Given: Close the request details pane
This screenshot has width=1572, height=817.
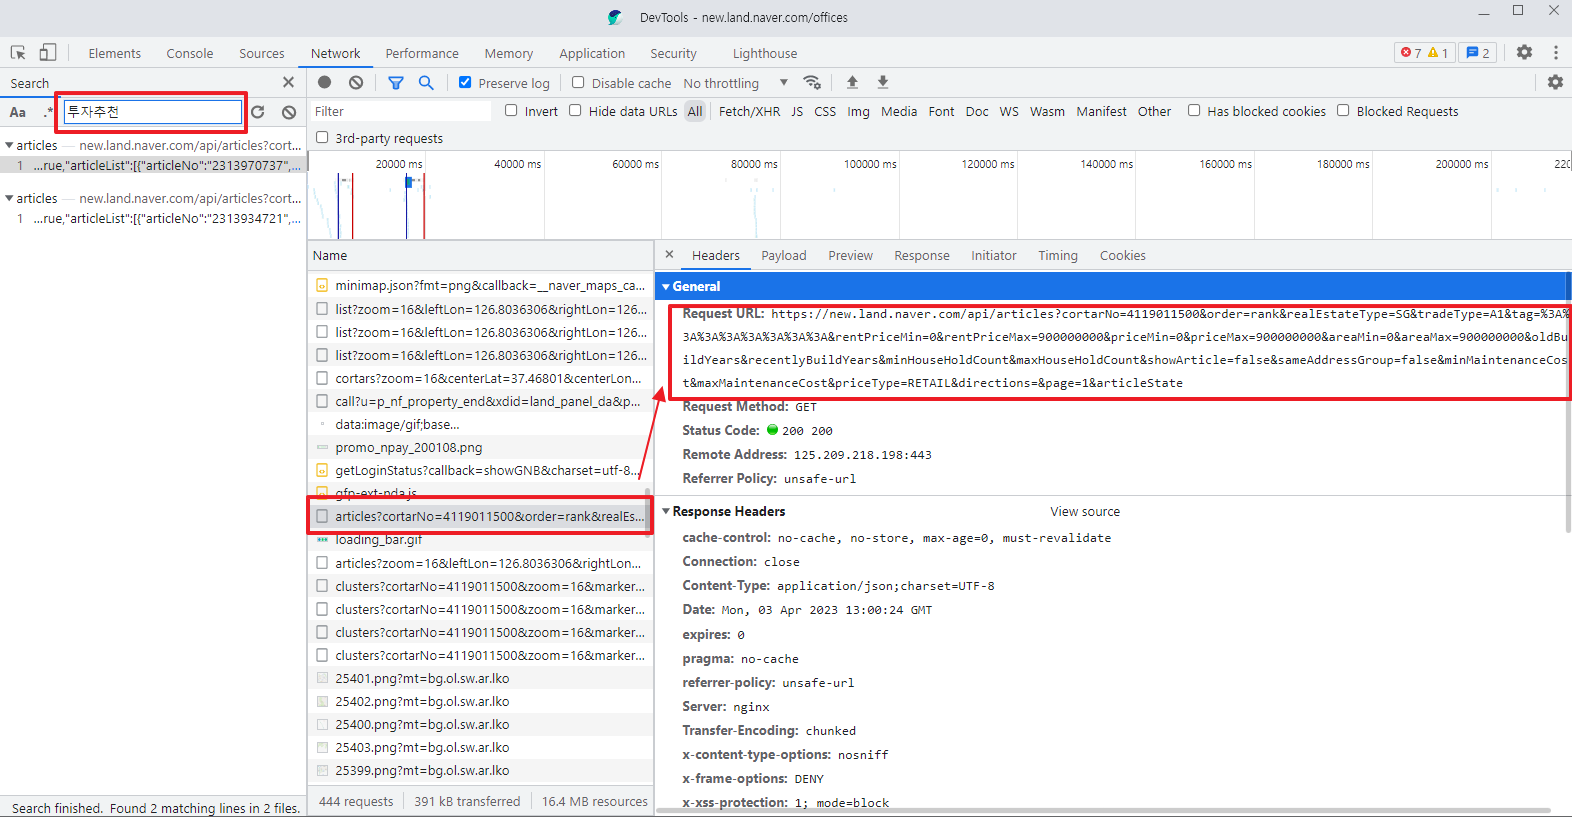Looking at the screenshot, I should pyautogui.click(x=670, y=255).
